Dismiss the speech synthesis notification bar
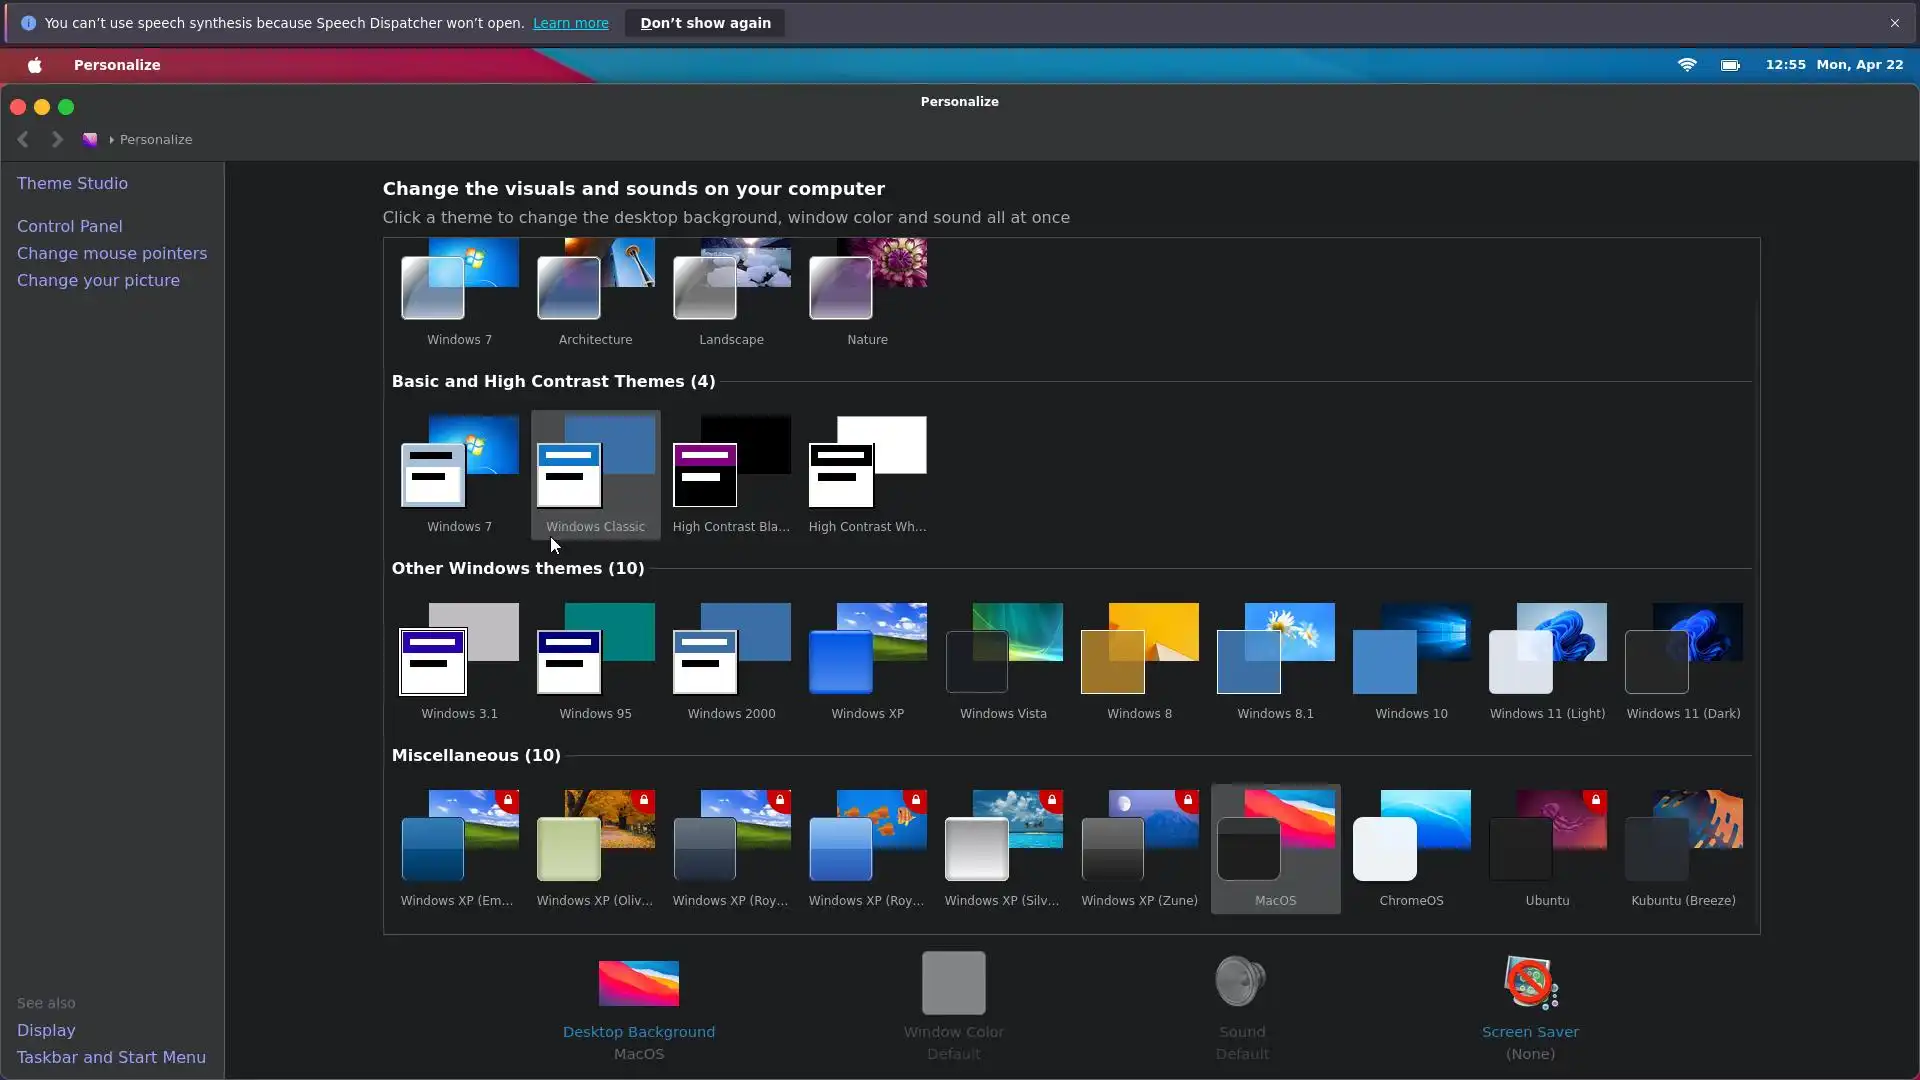The width and height of the screenshot is (1920, 1080). tap(1894, 23)
